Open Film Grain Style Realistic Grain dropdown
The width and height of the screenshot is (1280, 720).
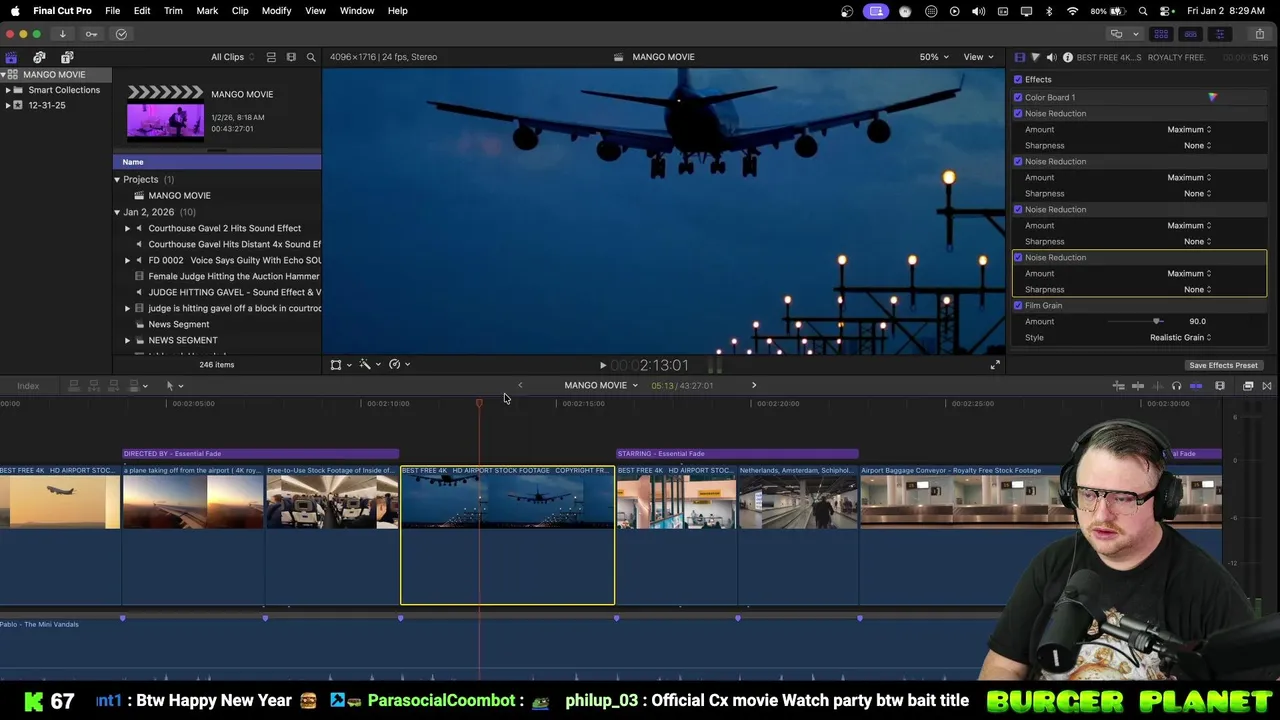pos(1180,337)
